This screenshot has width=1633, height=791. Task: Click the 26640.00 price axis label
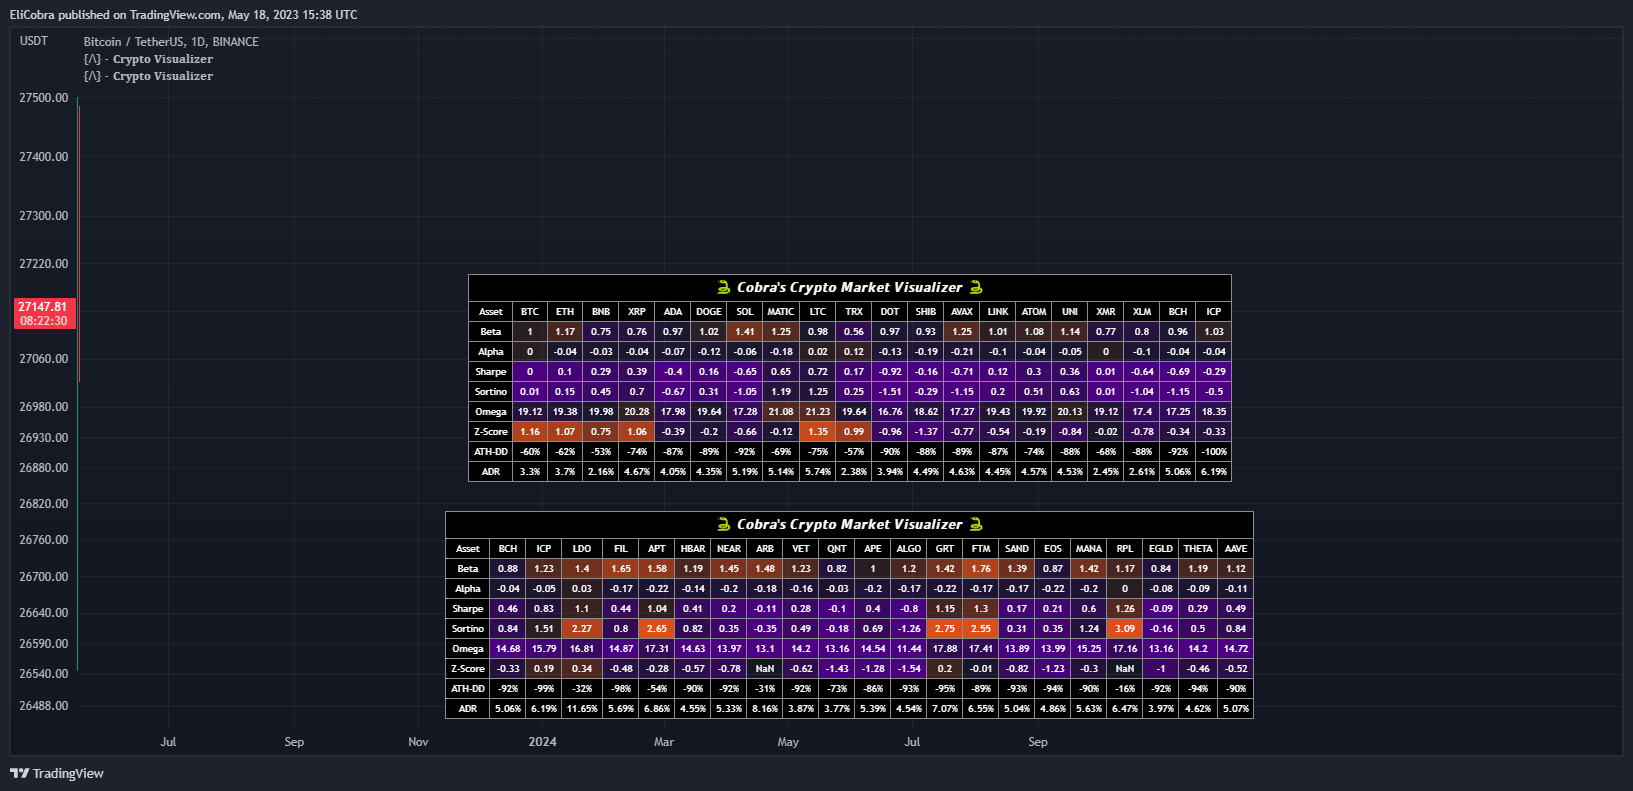coord(44,613)
